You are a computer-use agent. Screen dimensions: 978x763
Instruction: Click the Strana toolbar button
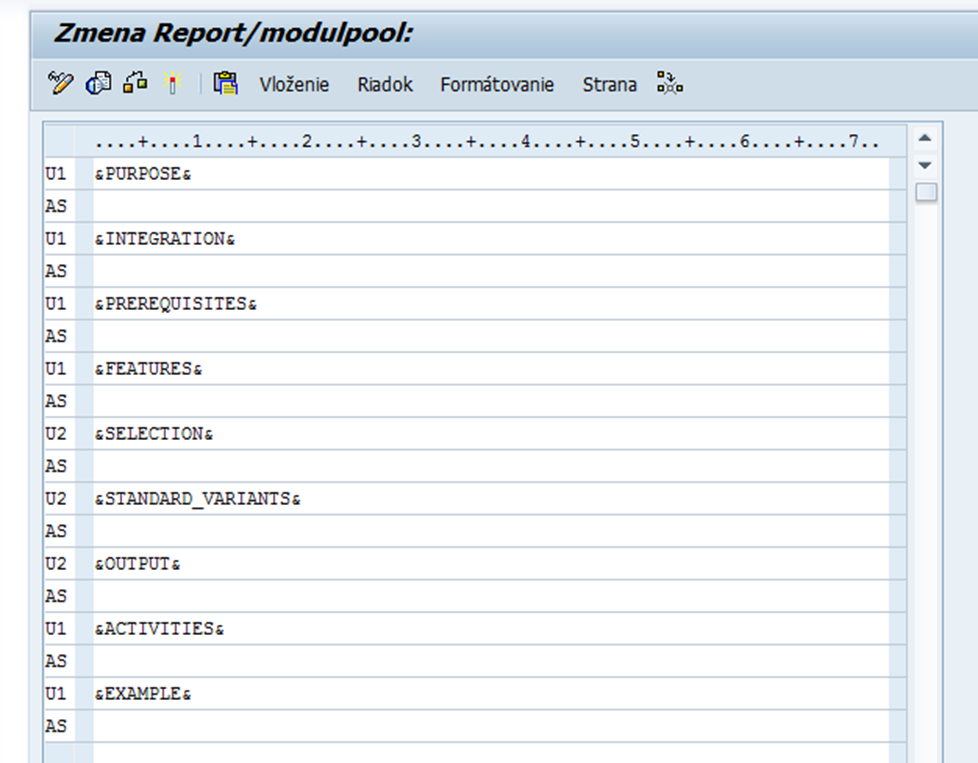click(x=609, y=85)
